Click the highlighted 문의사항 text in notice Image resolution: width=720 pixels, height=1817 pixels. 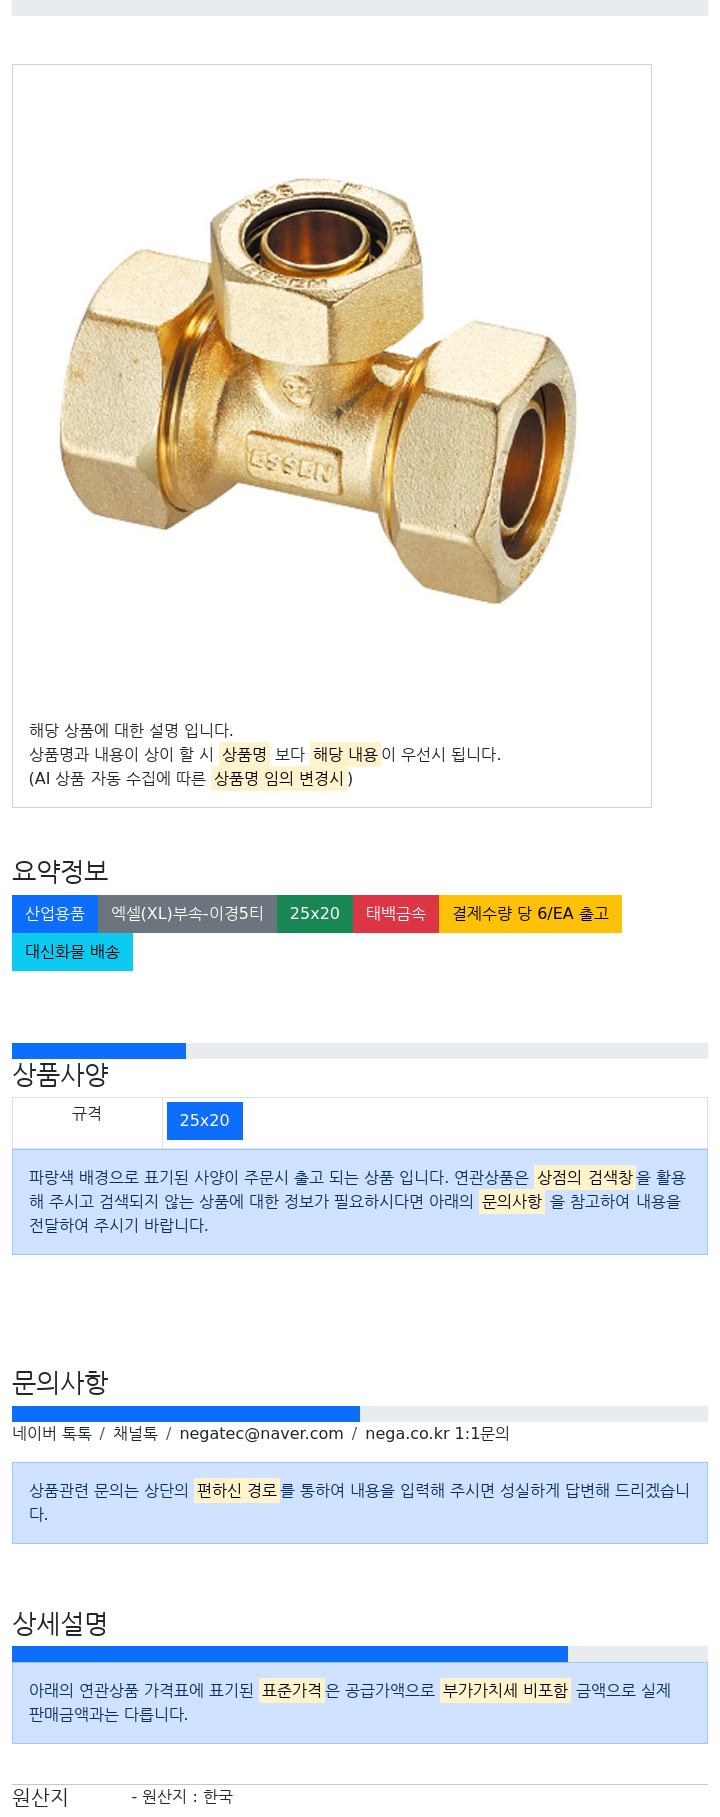[x=511, y=1201]
